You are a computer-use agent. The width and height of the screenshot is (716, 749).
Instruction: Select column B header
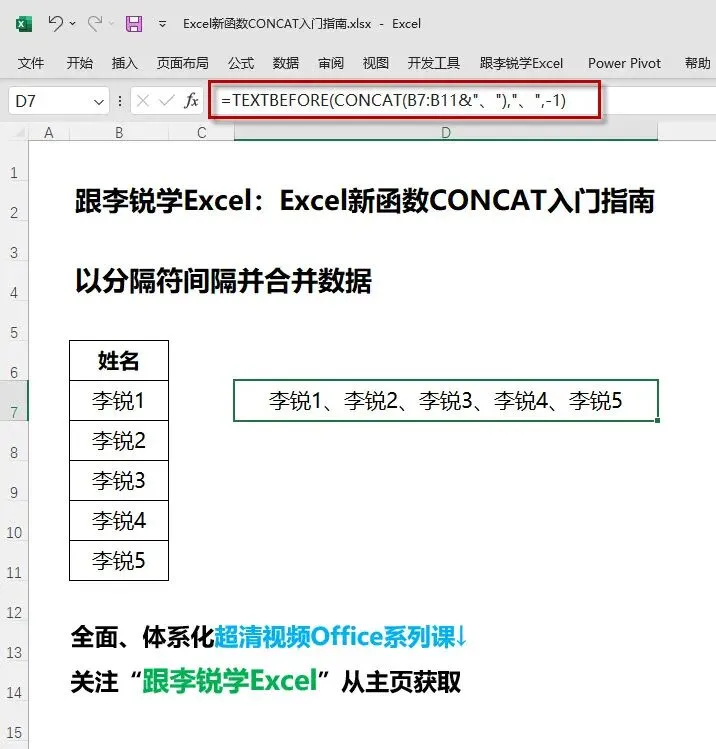[x=119, y=132]
